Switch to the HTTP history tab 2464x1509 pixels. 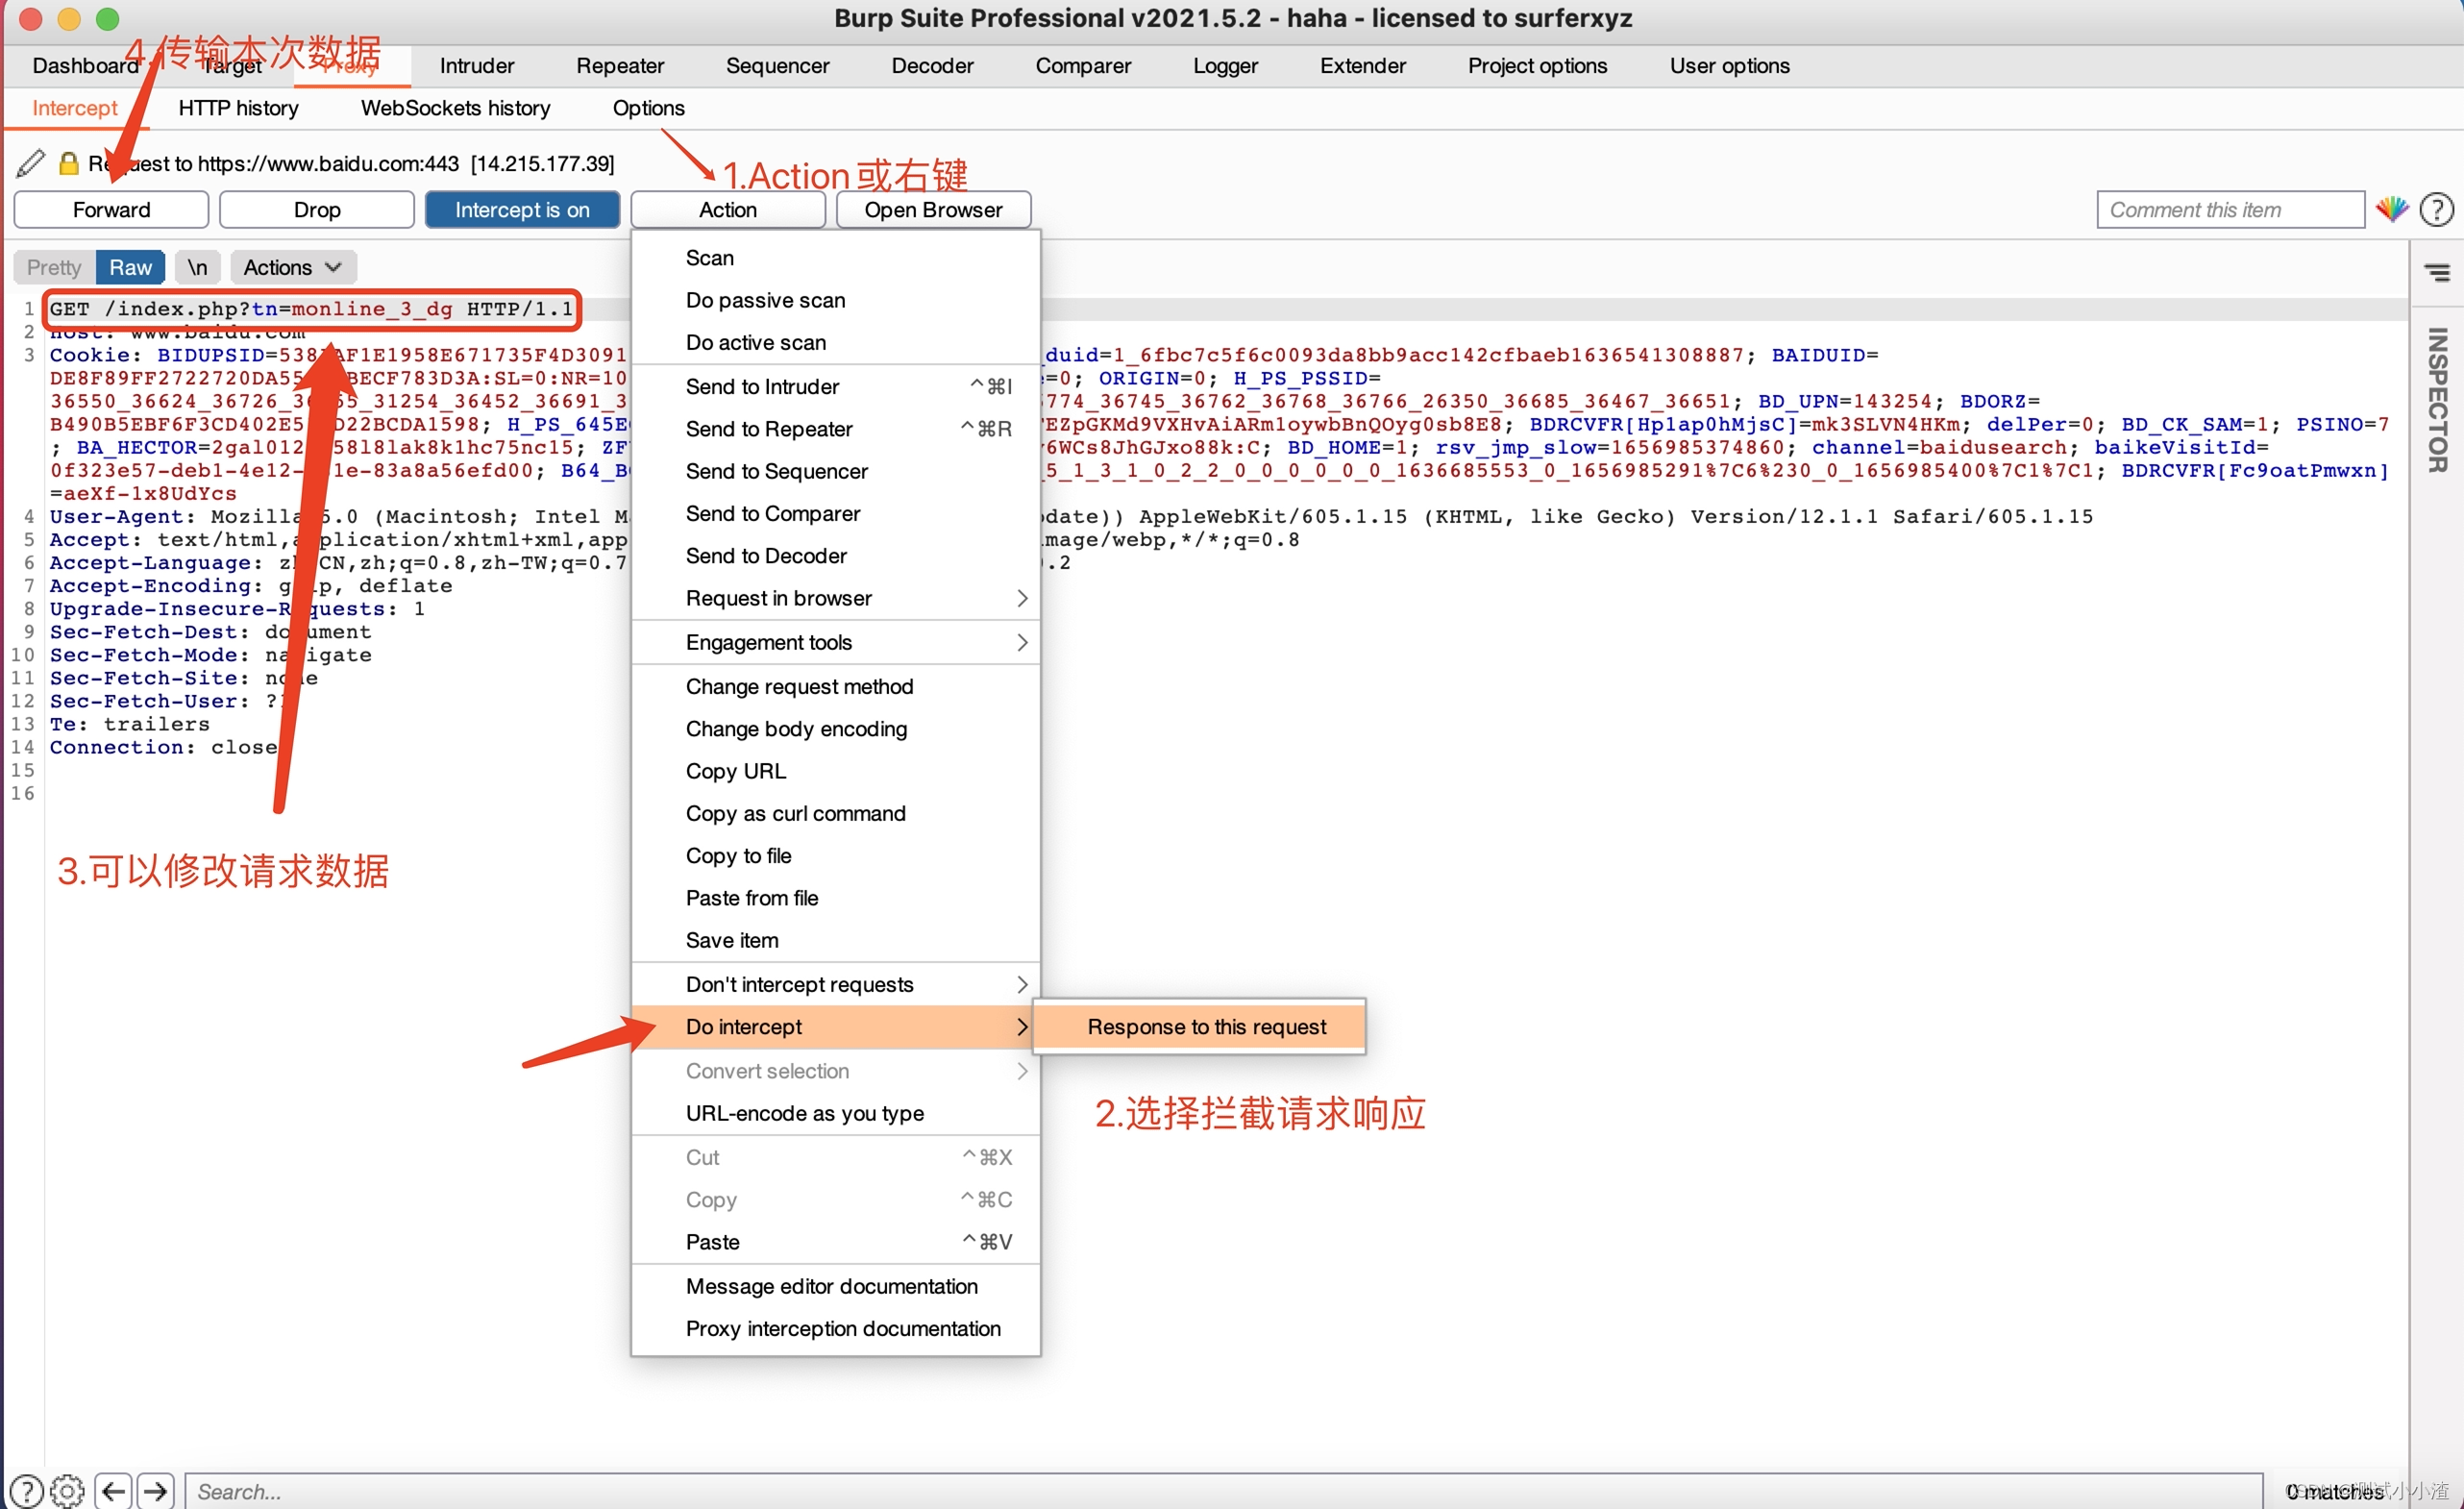tap(238, 108)
